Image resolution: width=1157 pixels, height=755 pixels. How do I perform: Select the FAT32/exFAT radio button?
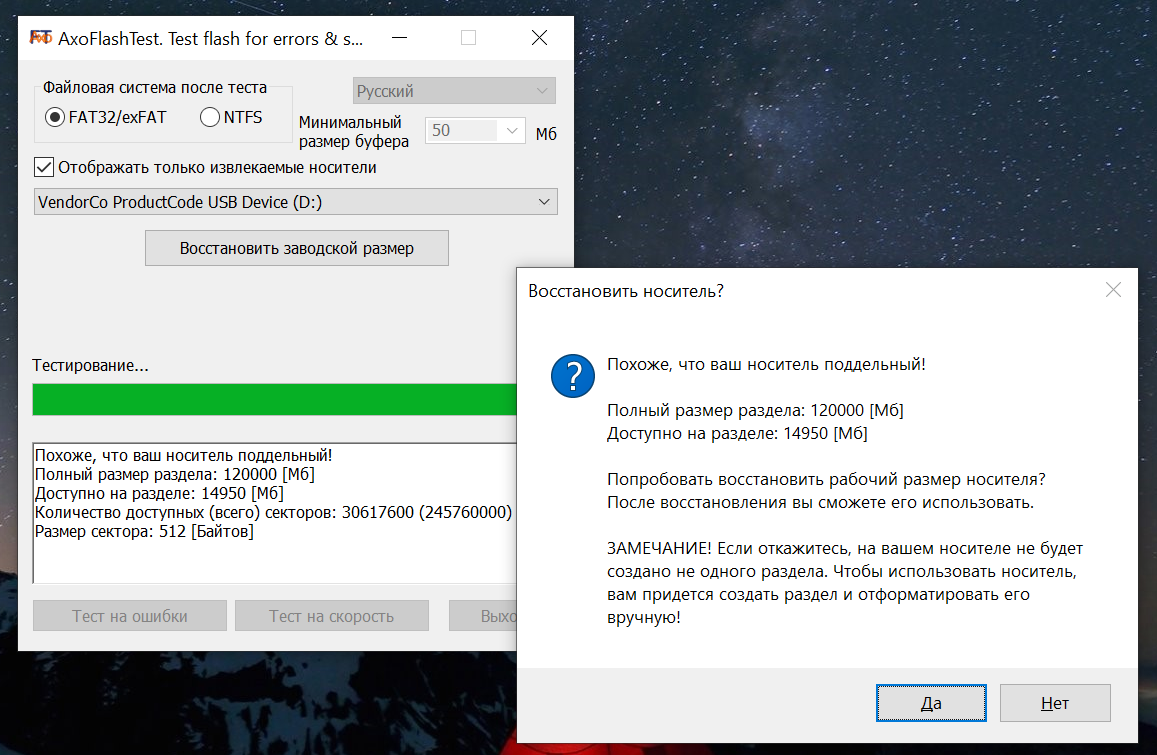coord(55,118)
